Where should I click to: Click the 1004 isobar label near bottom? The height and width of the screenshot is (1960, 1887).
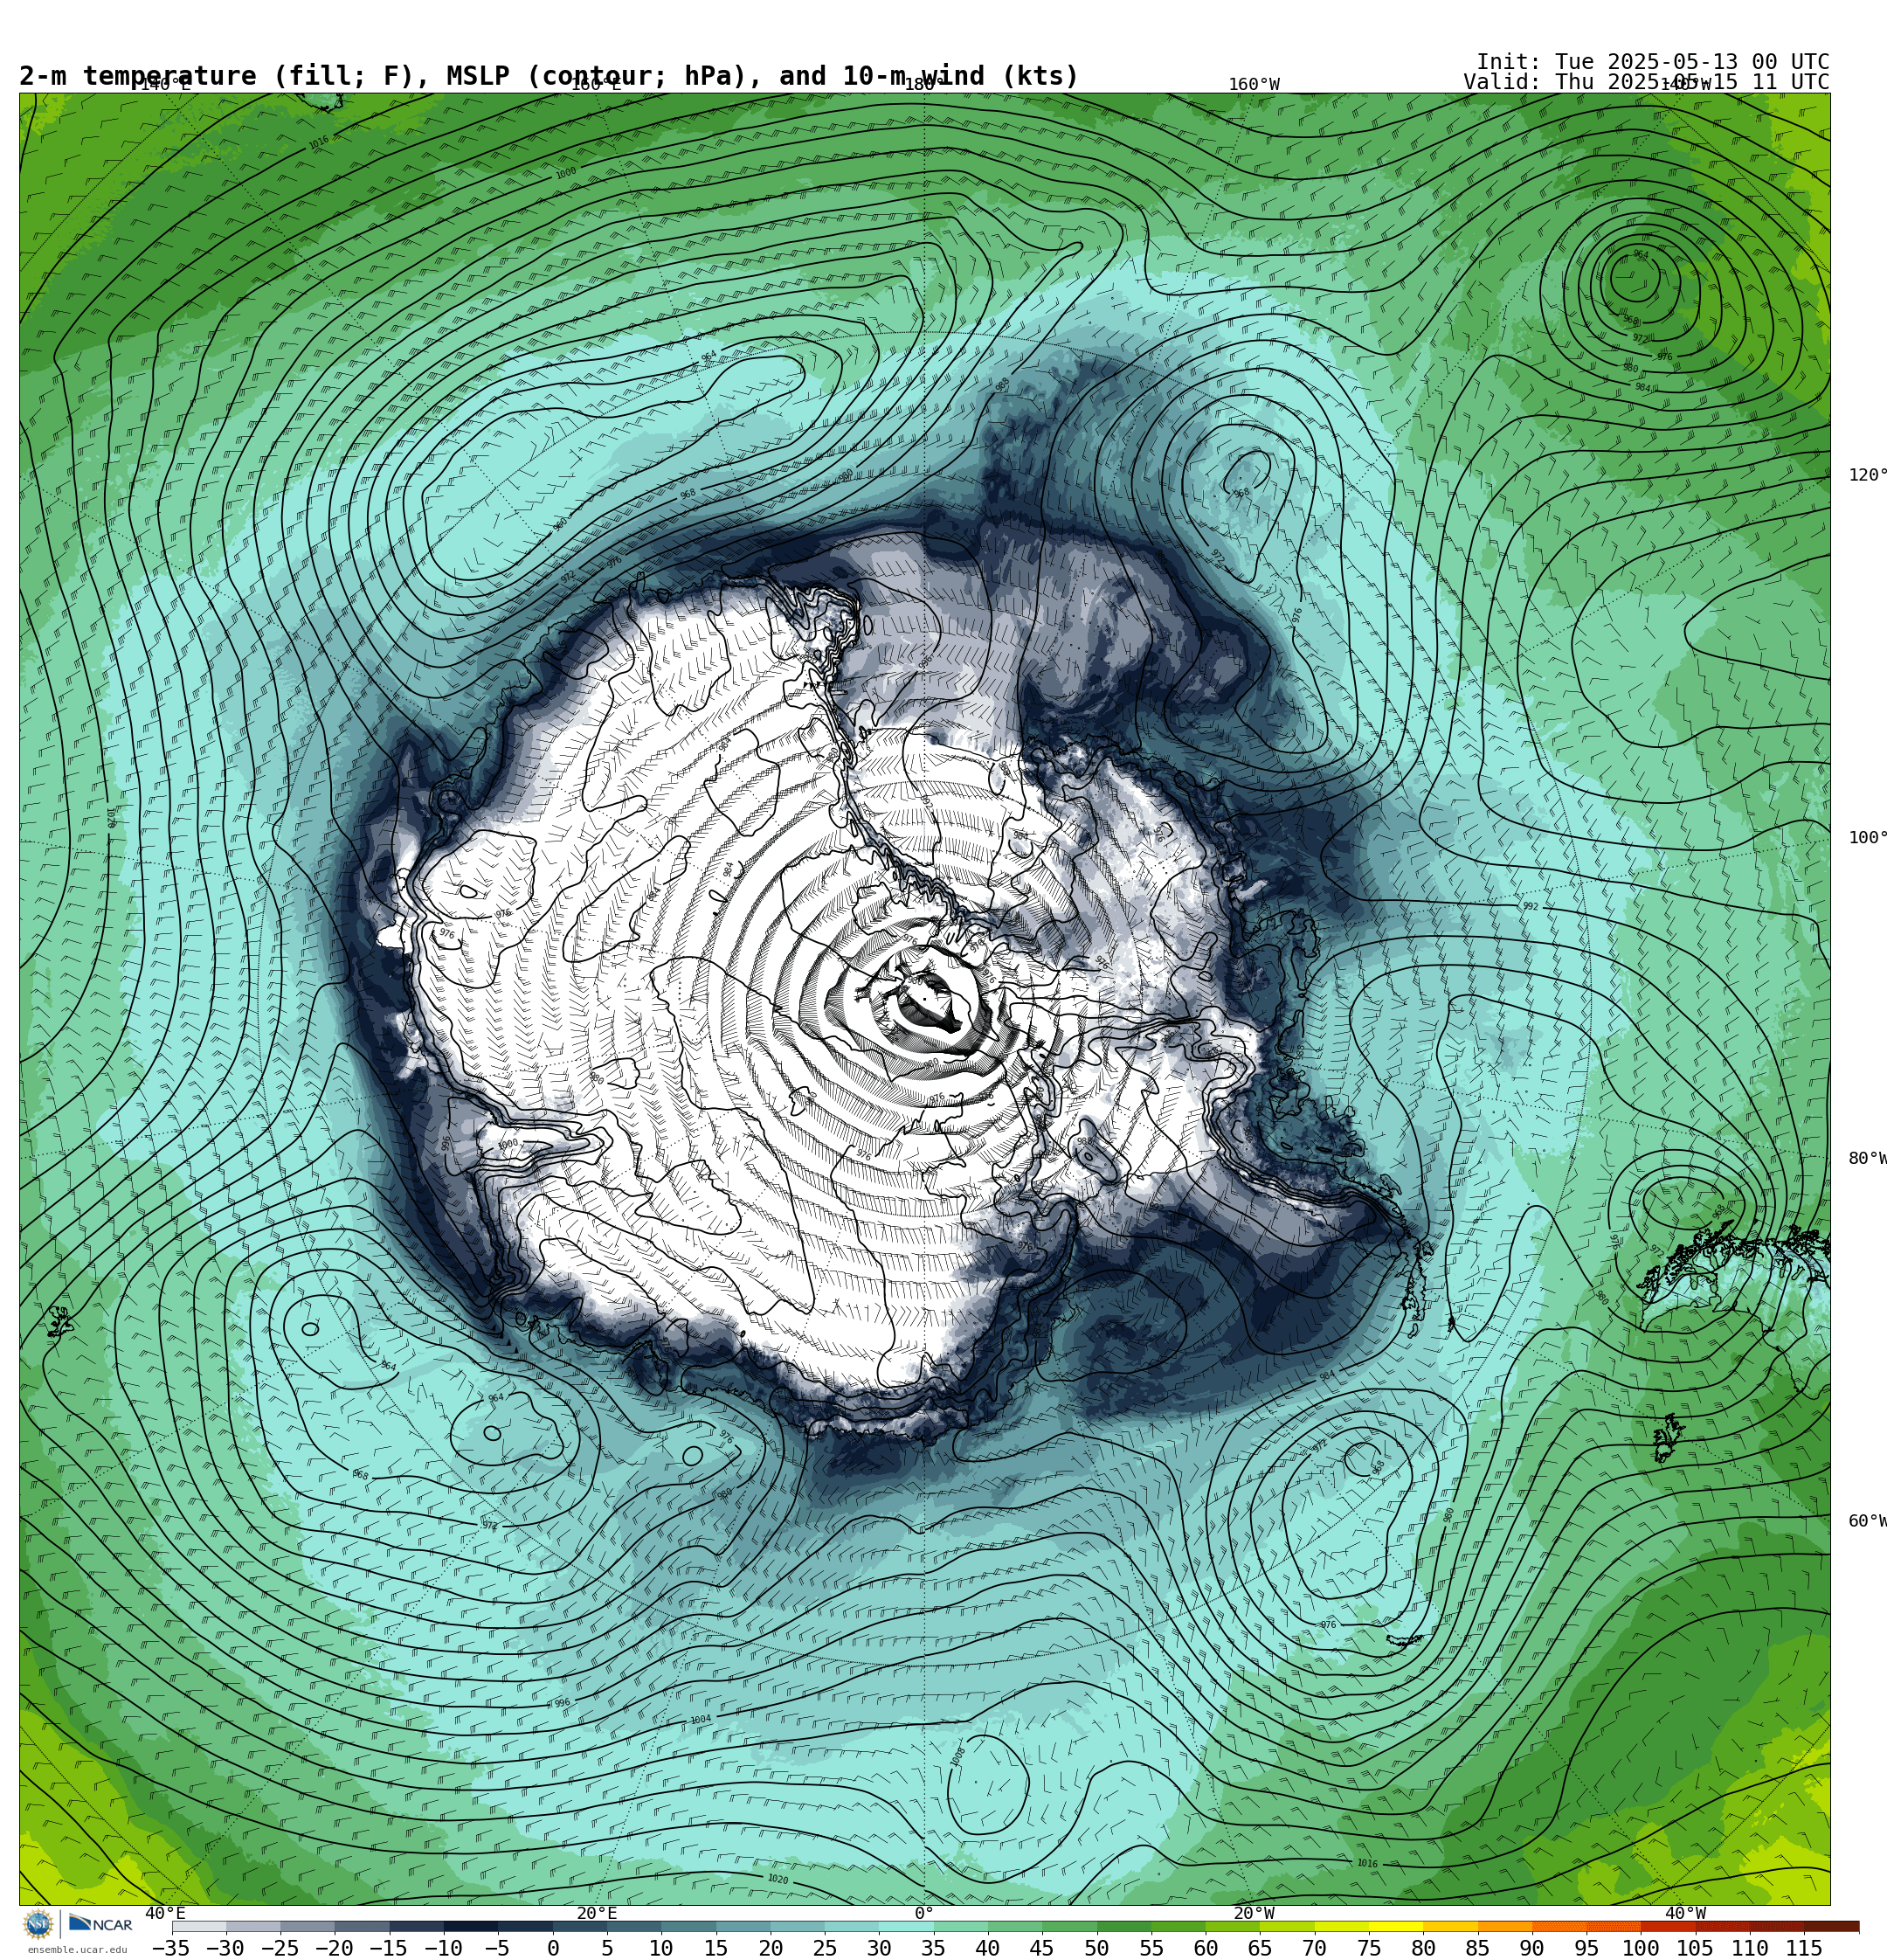click(700, 1720)
